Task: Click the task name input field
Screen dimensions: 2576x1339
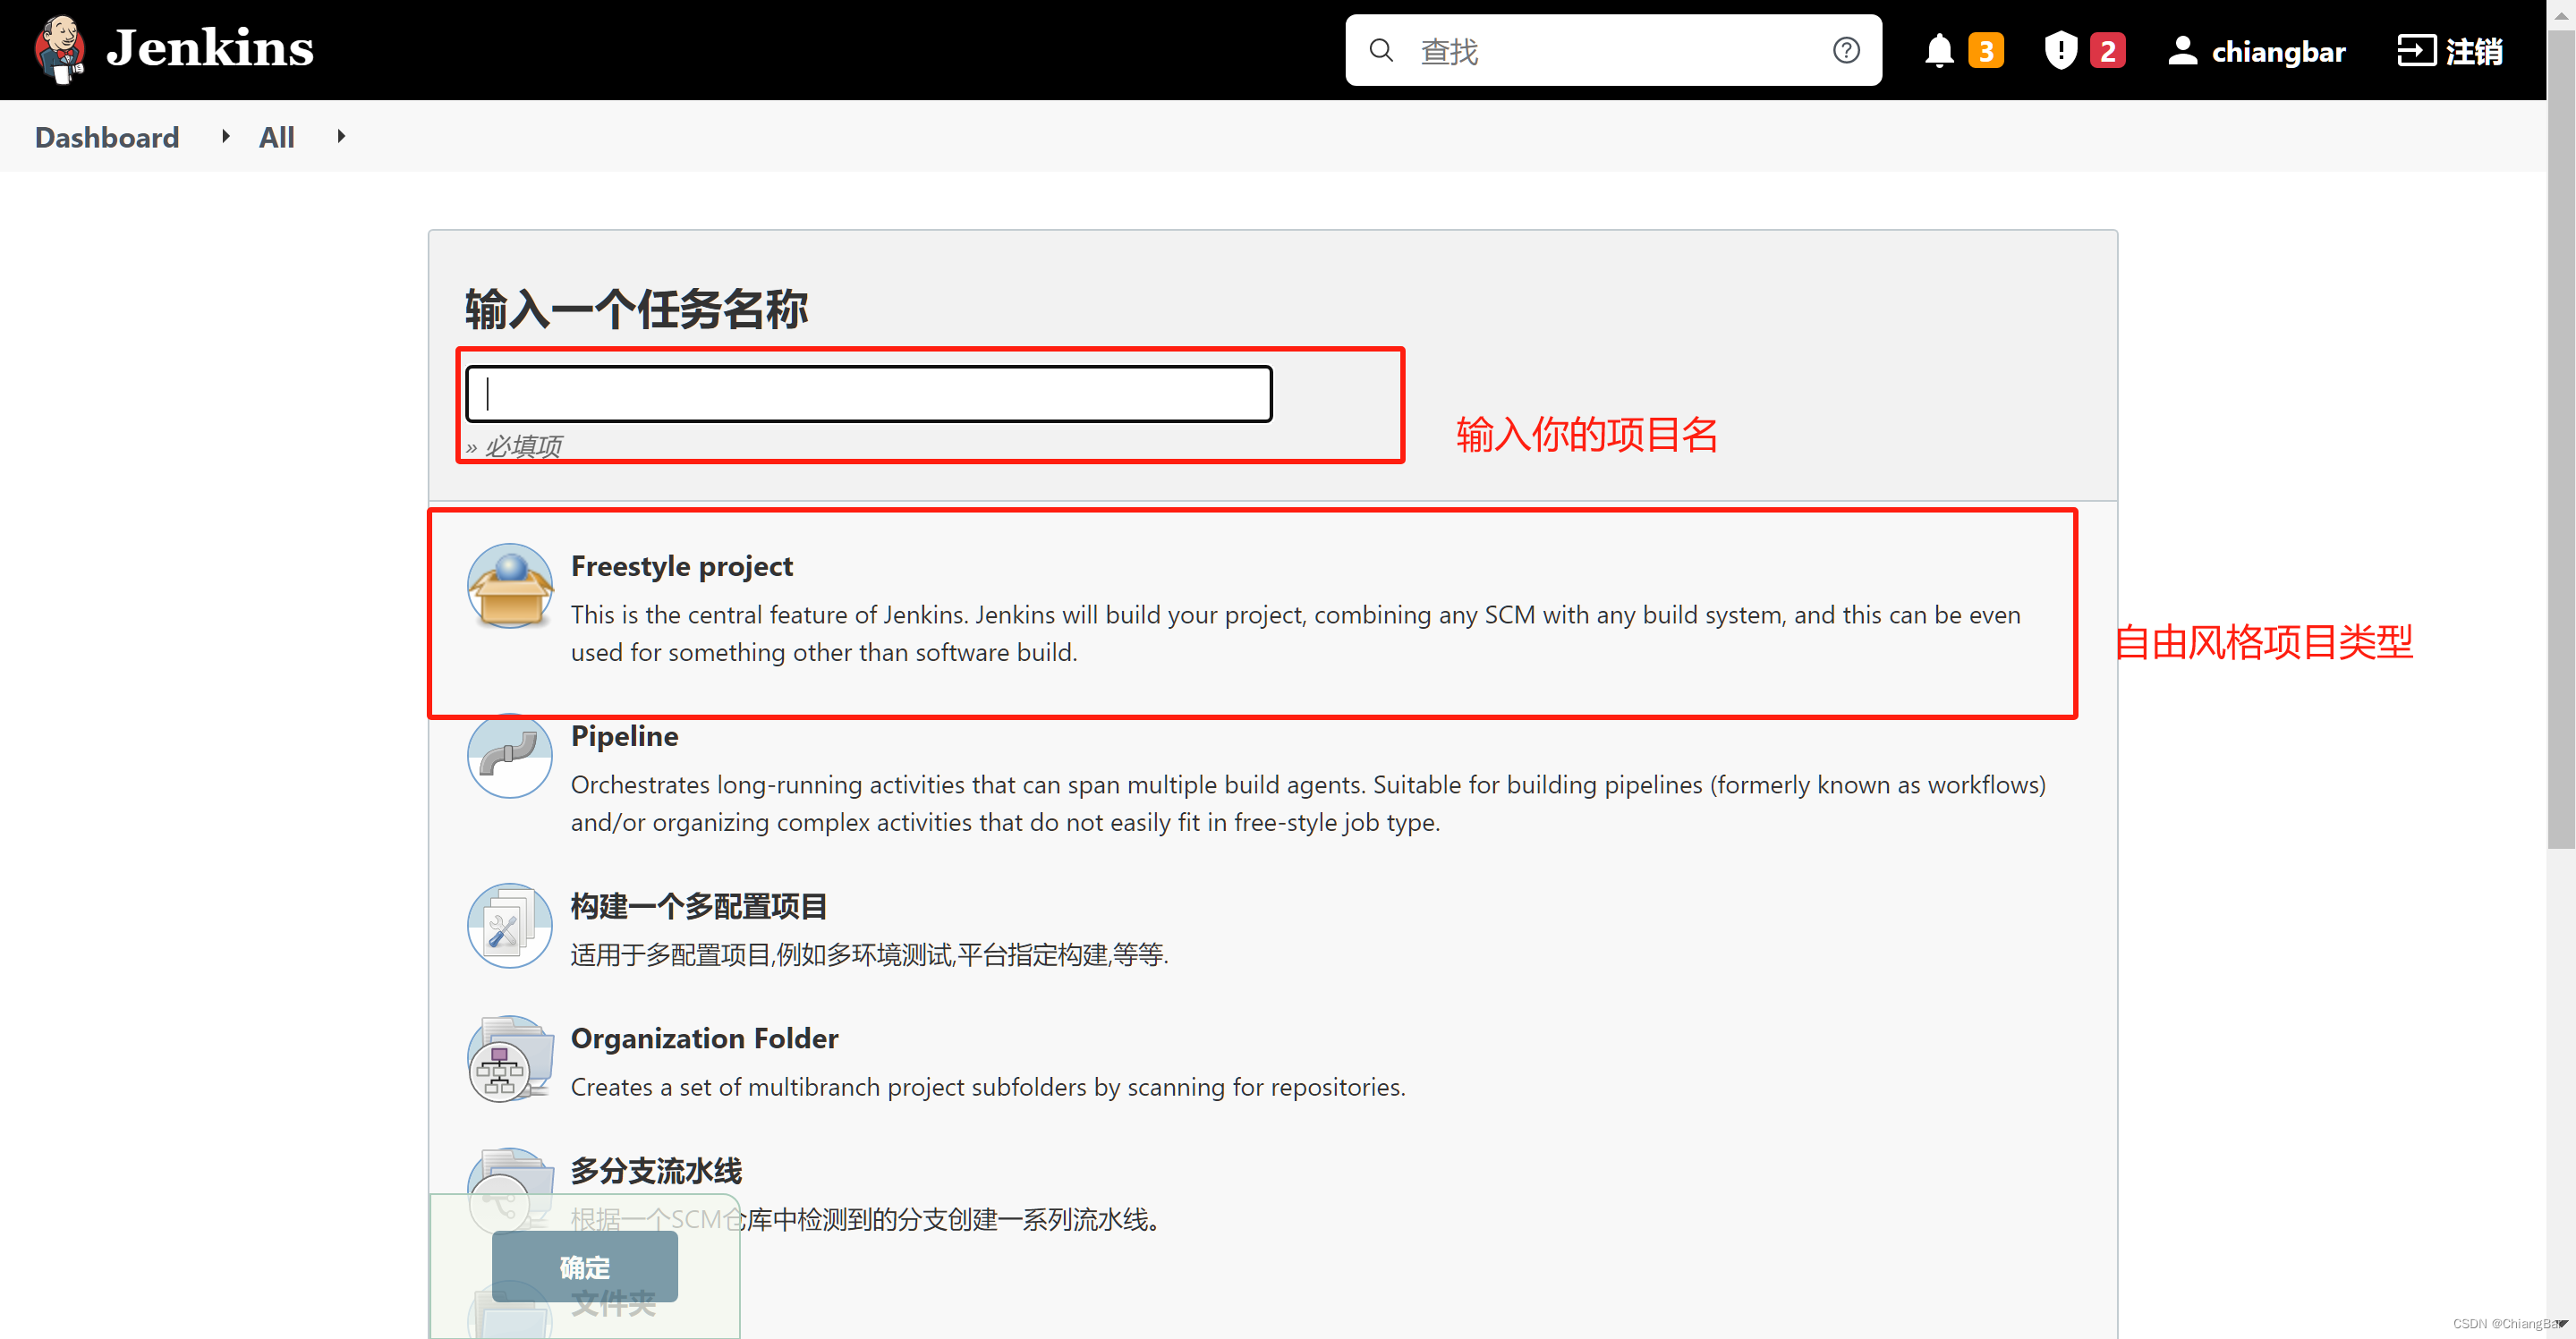Action: [x=868, y=393]
